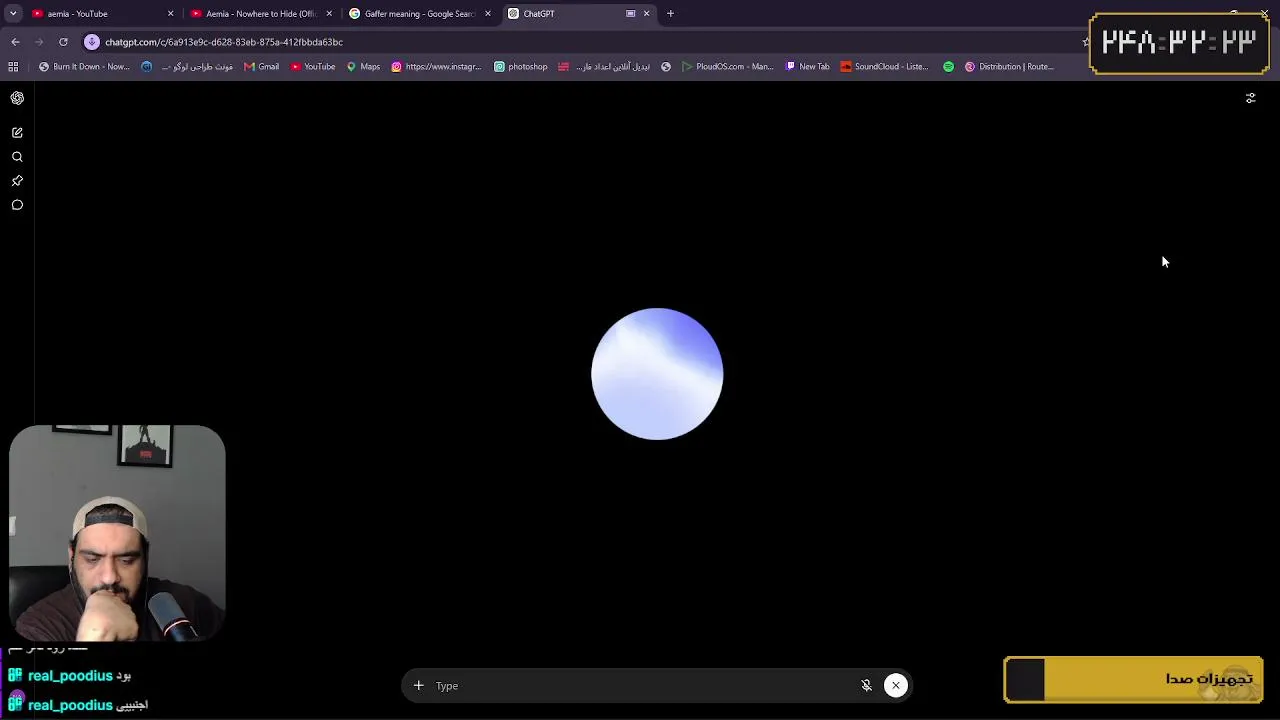The image size is (1280, 720).
Task: Open voice settings sliders icon at top right
Action: tap(1250, 98)
